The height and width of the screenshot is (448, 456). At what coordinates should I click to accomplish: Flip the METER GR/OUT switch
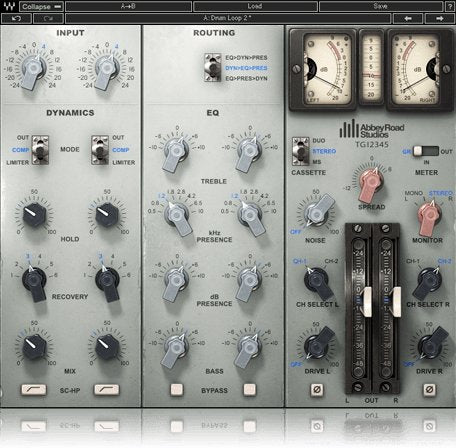click(426, 151)
